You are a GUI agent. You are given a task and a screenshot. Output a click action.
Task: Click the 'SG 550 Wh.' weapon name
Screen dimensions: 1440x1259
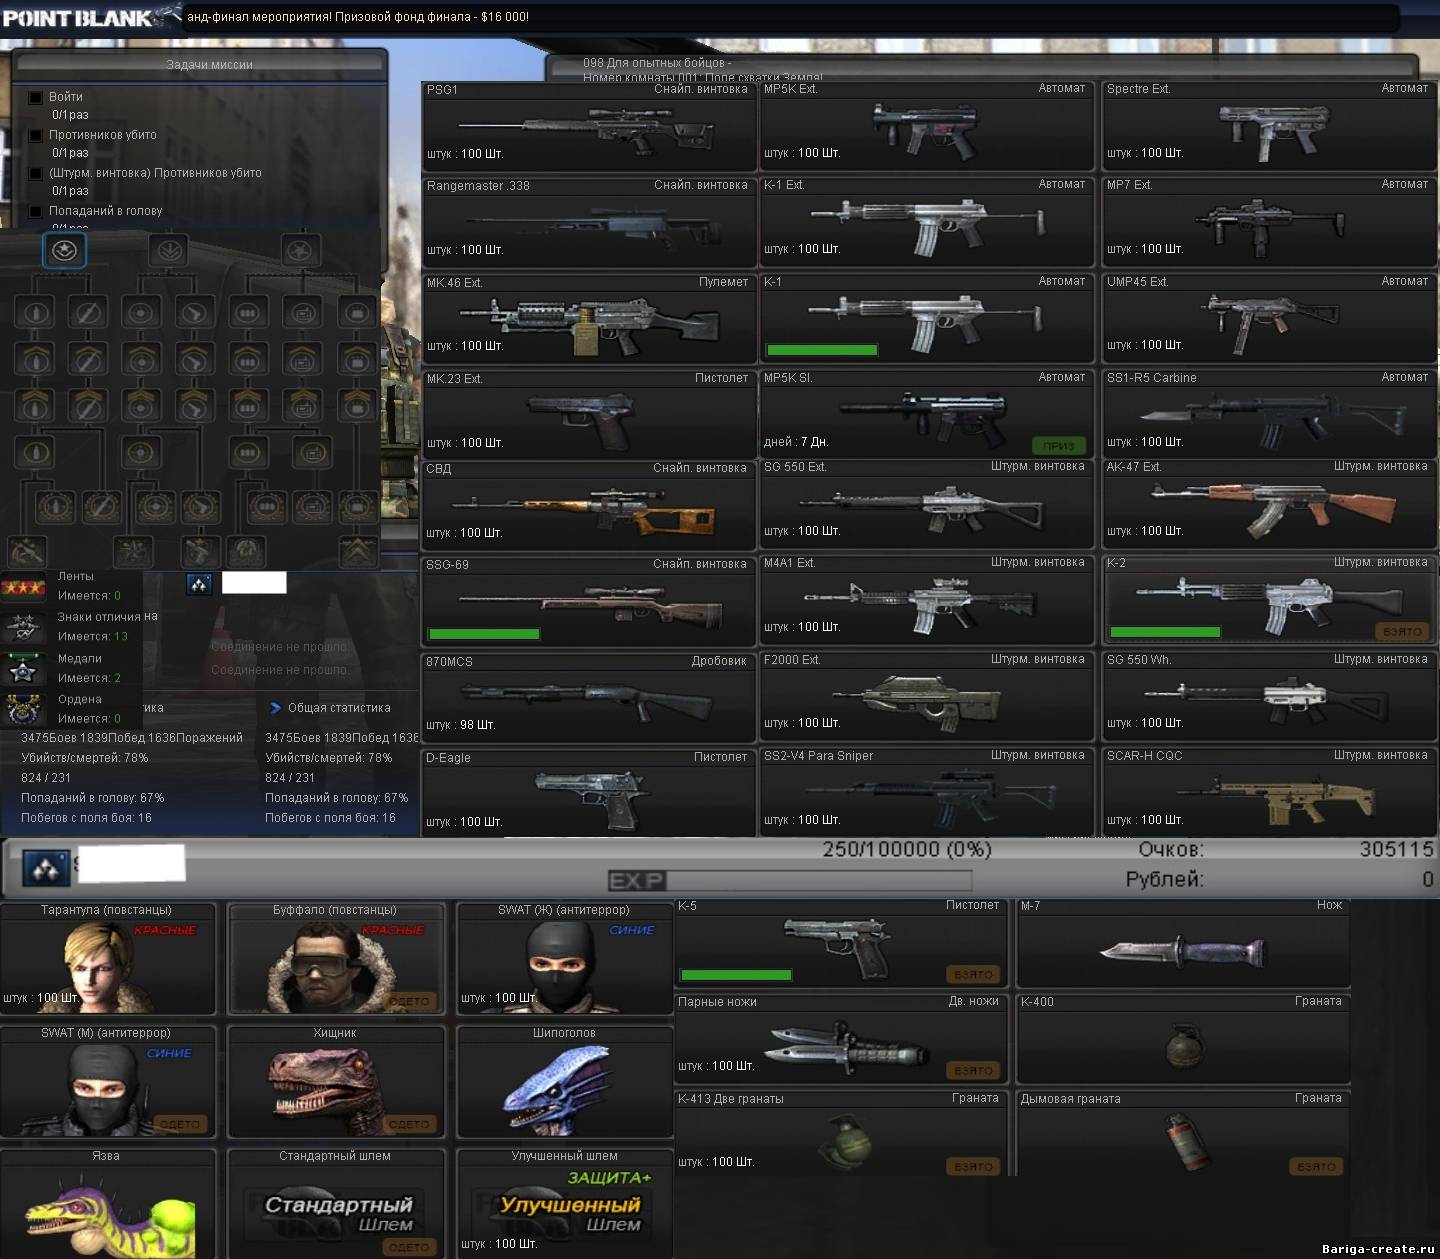1139,660
